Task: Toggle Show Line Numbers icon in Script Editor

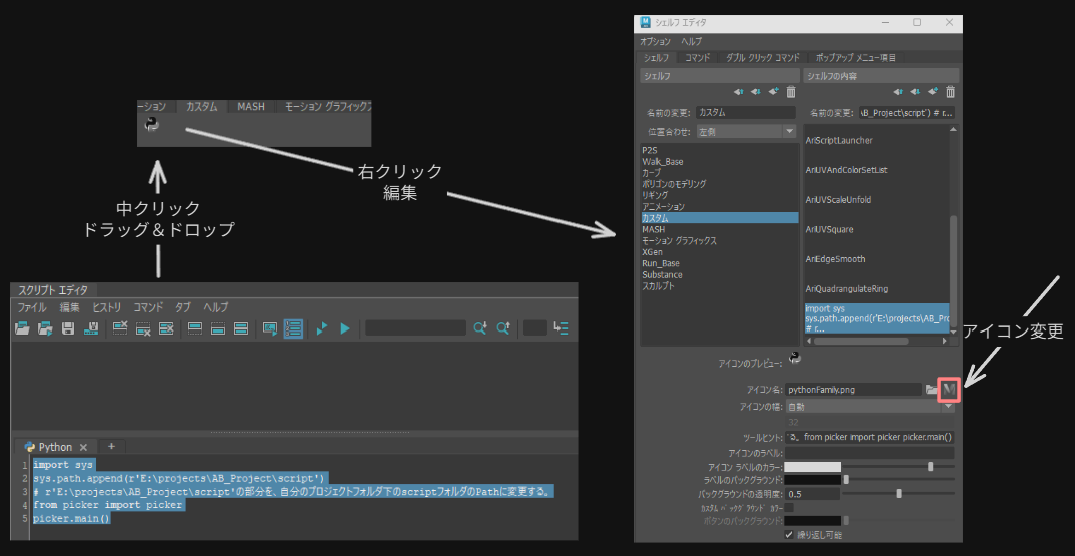Action: point(292,328)
